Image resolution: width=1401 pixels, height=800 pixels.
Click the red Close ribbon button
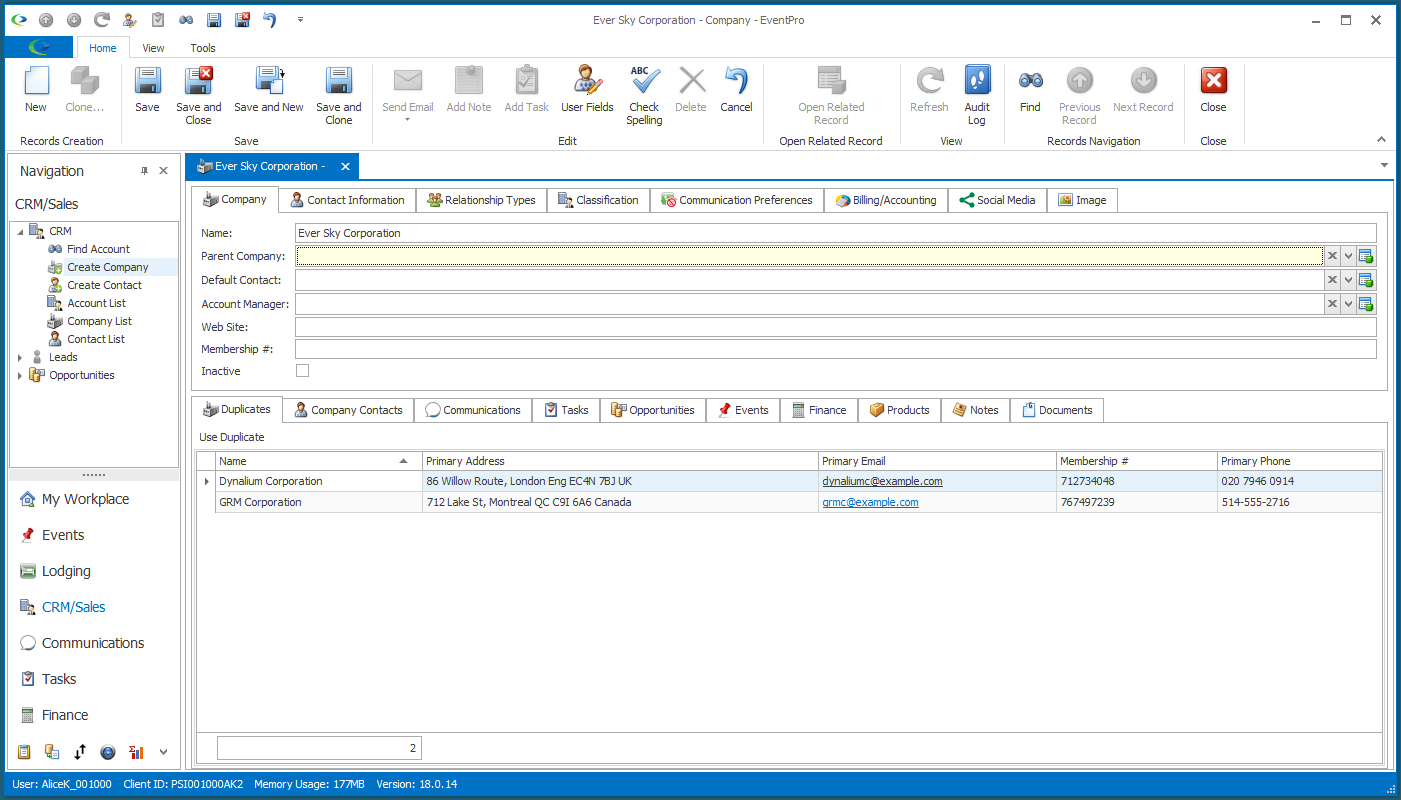(1213, 90)
